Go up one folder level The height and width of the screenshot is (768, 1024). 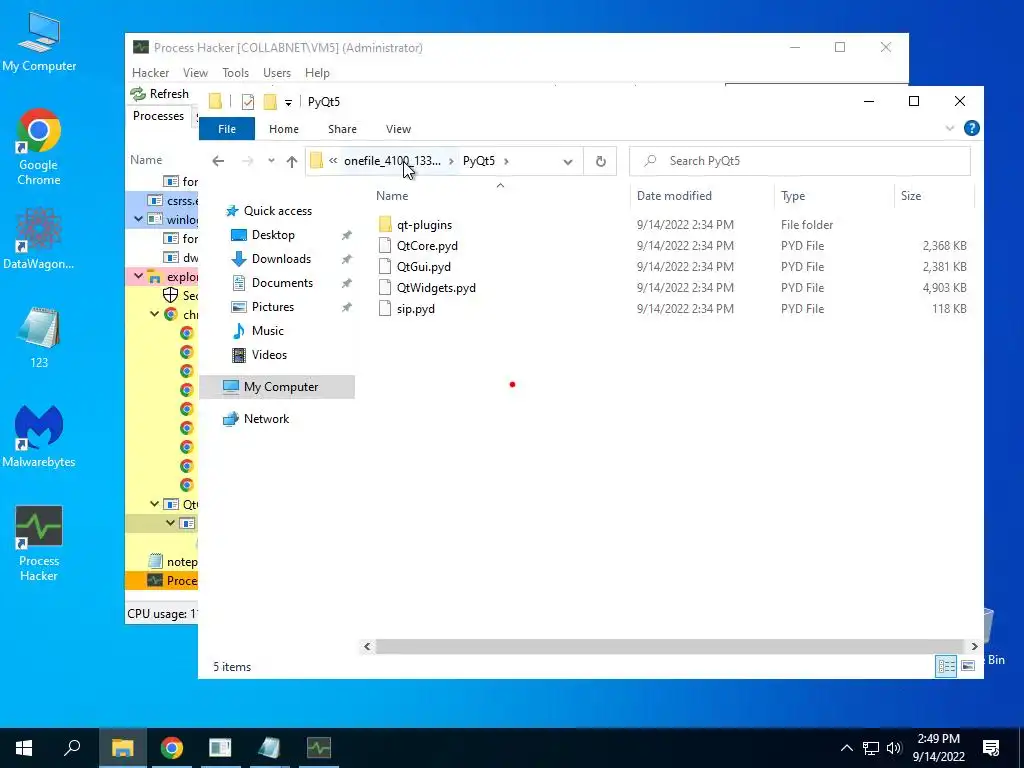pyautogui.click(x=291, y=161)
